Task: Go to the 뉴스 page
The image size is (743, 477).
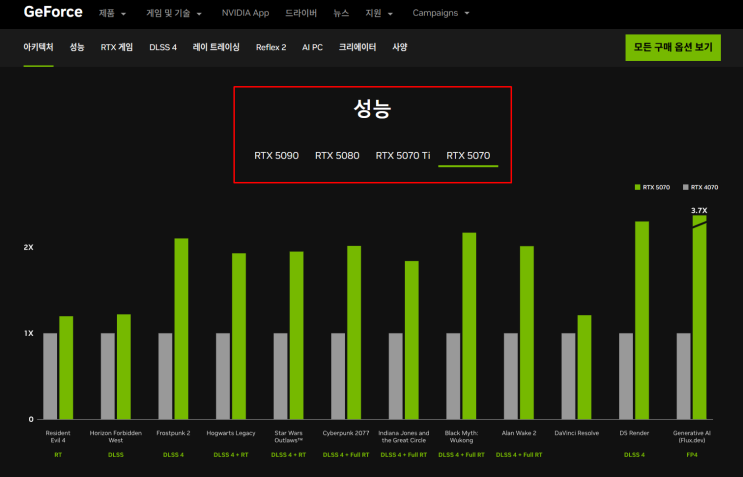Action: point(341,13)
